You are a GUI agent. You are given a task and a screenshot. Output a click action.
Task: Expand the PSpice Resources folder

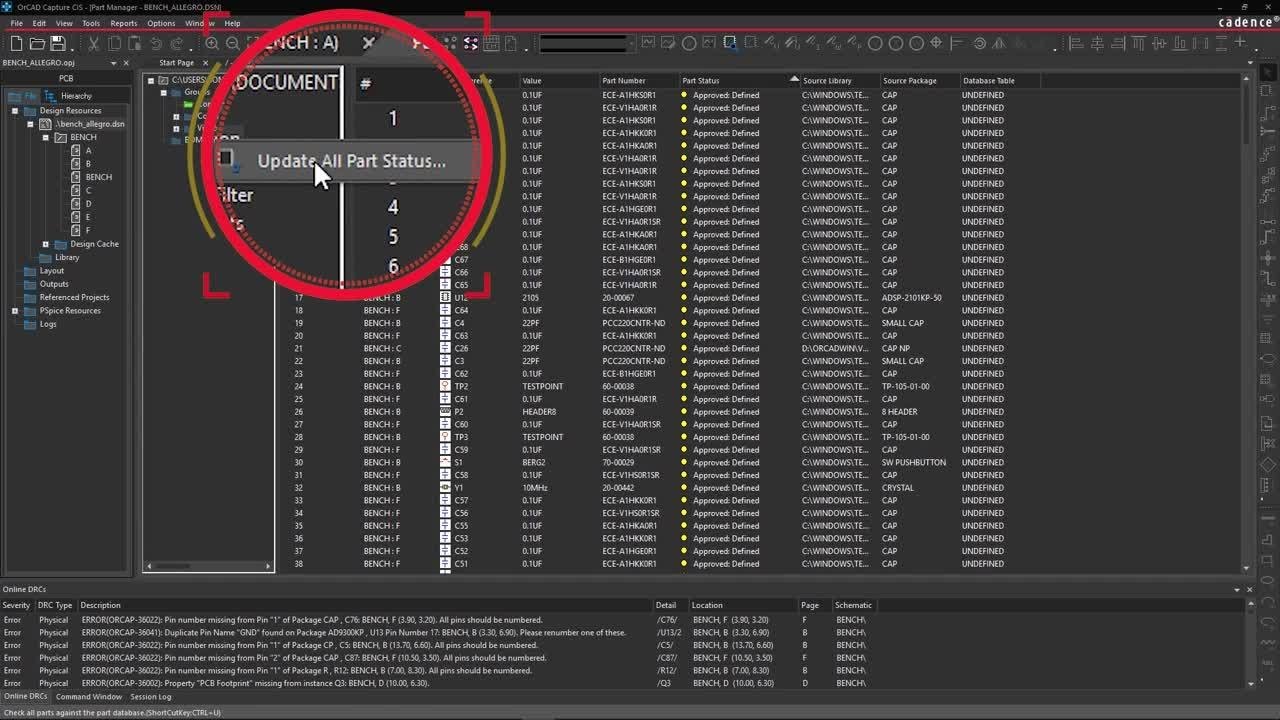click(x=15, y=311)
